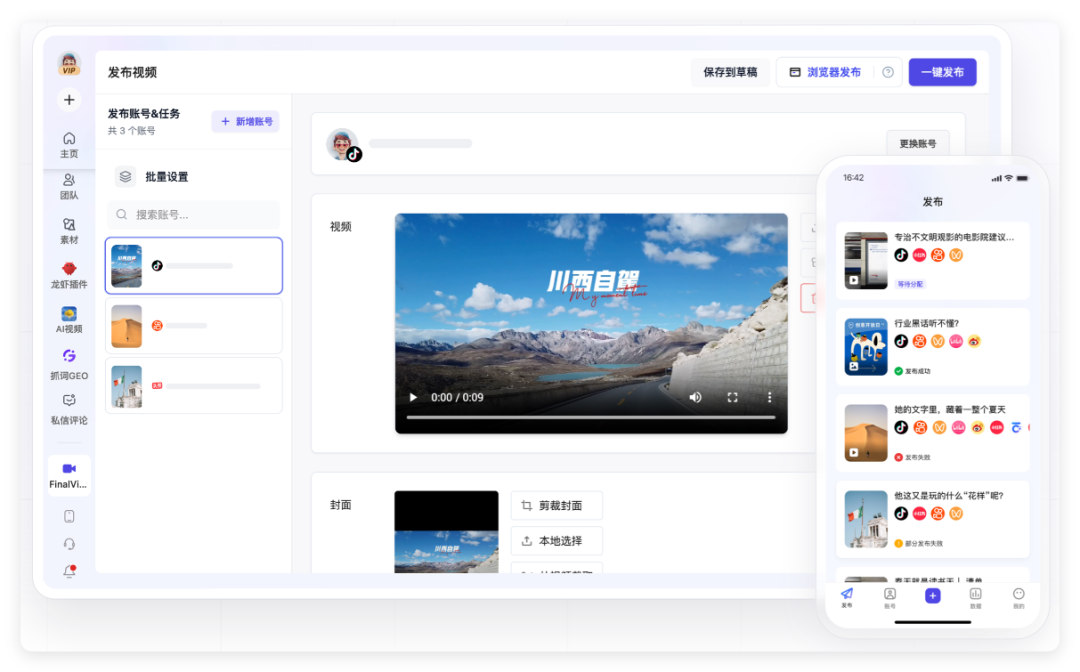The image size is (1080, 672).
Task: Play the video with the play icon
Action: [413, 397]
